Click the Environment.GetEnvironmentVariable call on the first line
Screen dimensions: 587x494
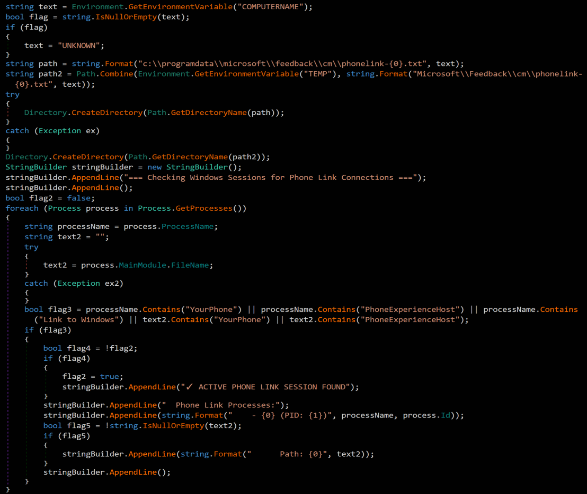pyautogui.click(x=192, y=7)
